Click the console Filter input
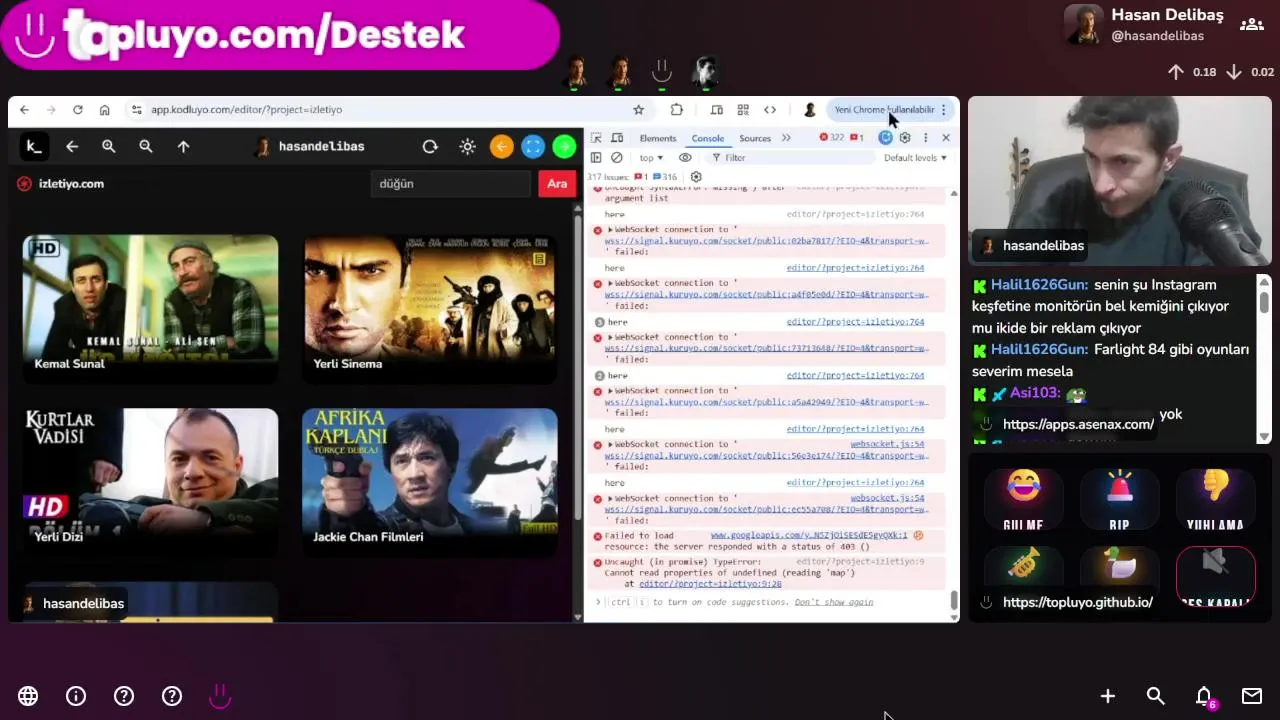 tap(789, 158)
